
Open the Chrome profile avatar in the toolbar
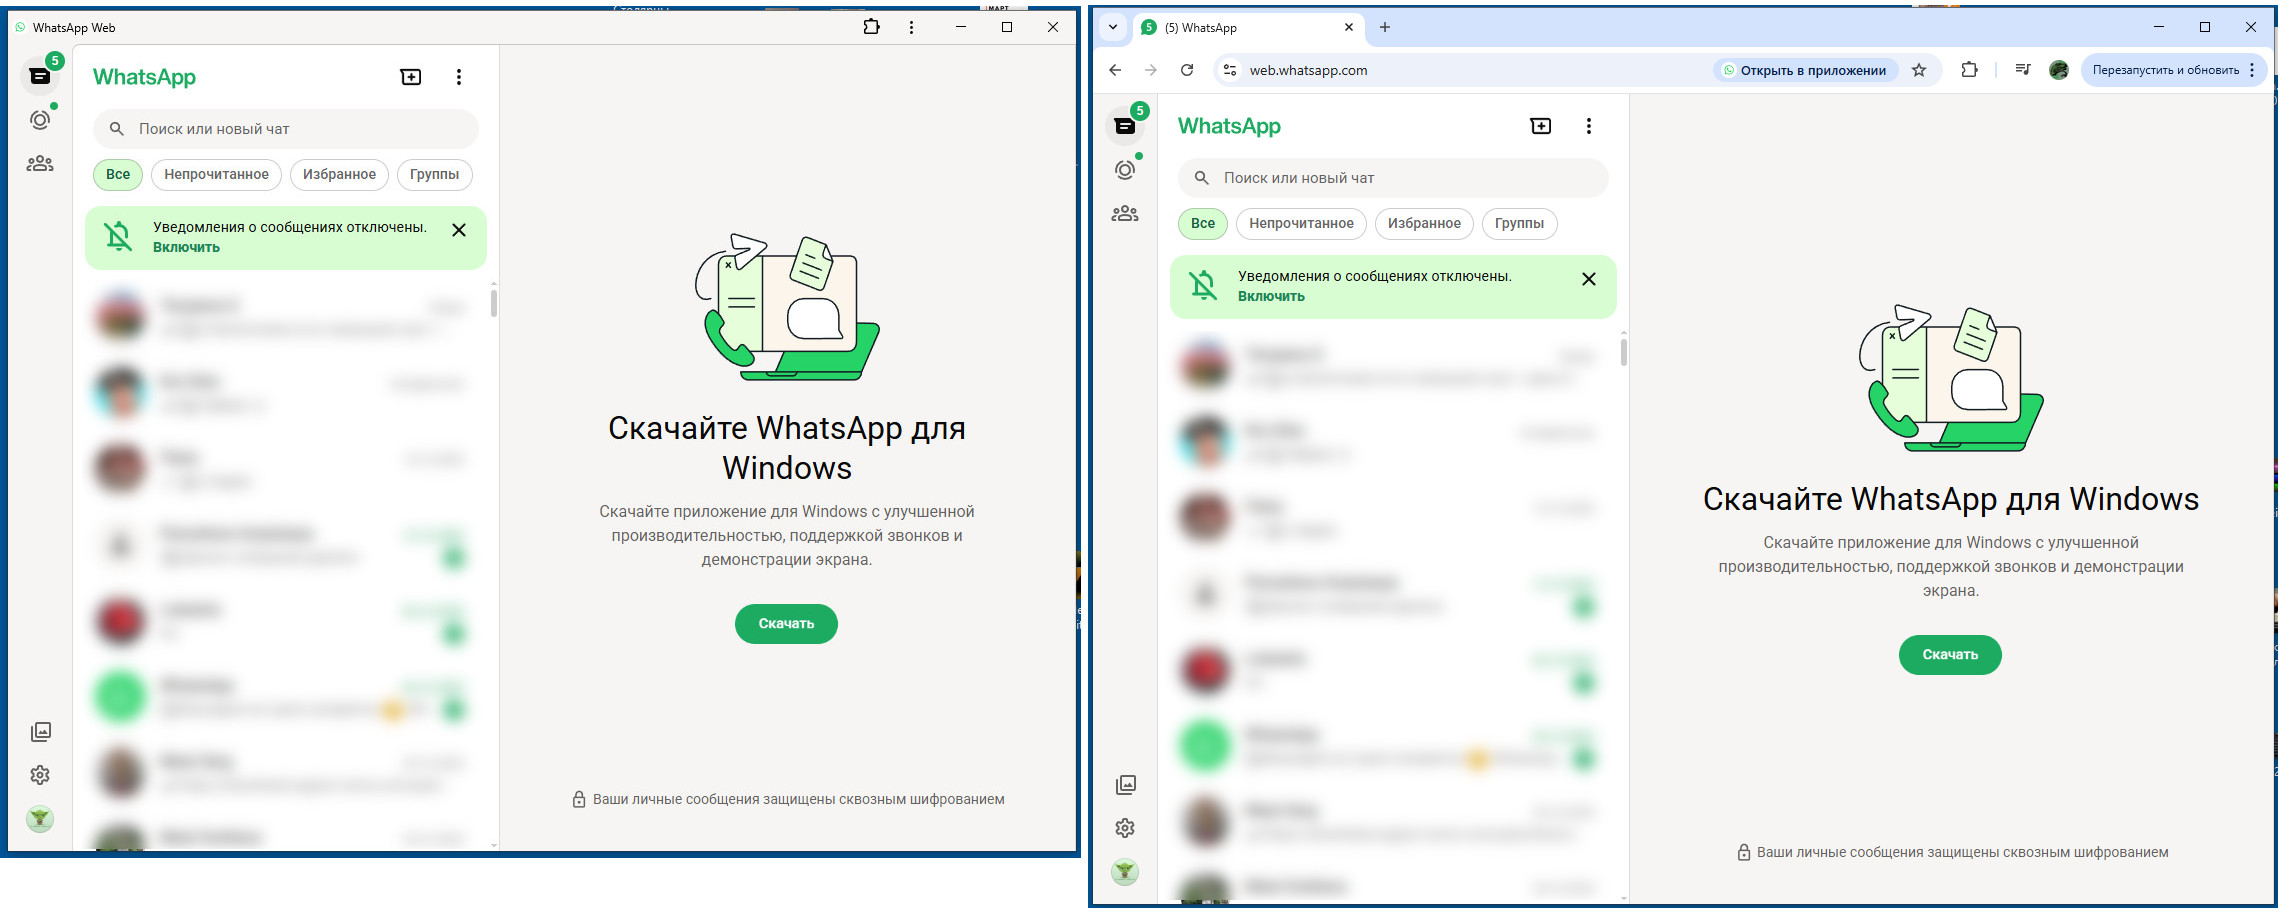click(x=2059, y=70)
